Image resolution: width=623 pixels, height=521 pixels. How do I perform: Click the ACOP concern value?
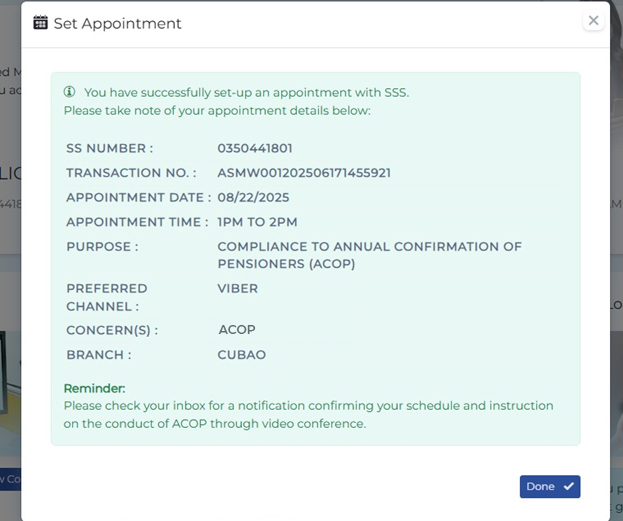(x=237, y=329)
